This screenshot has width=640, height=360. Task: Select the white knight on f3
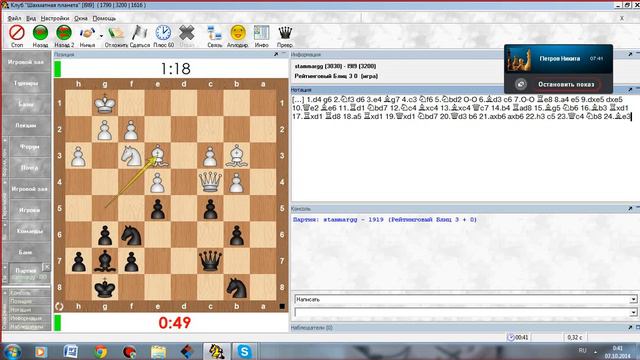click(x=131, y=156)
